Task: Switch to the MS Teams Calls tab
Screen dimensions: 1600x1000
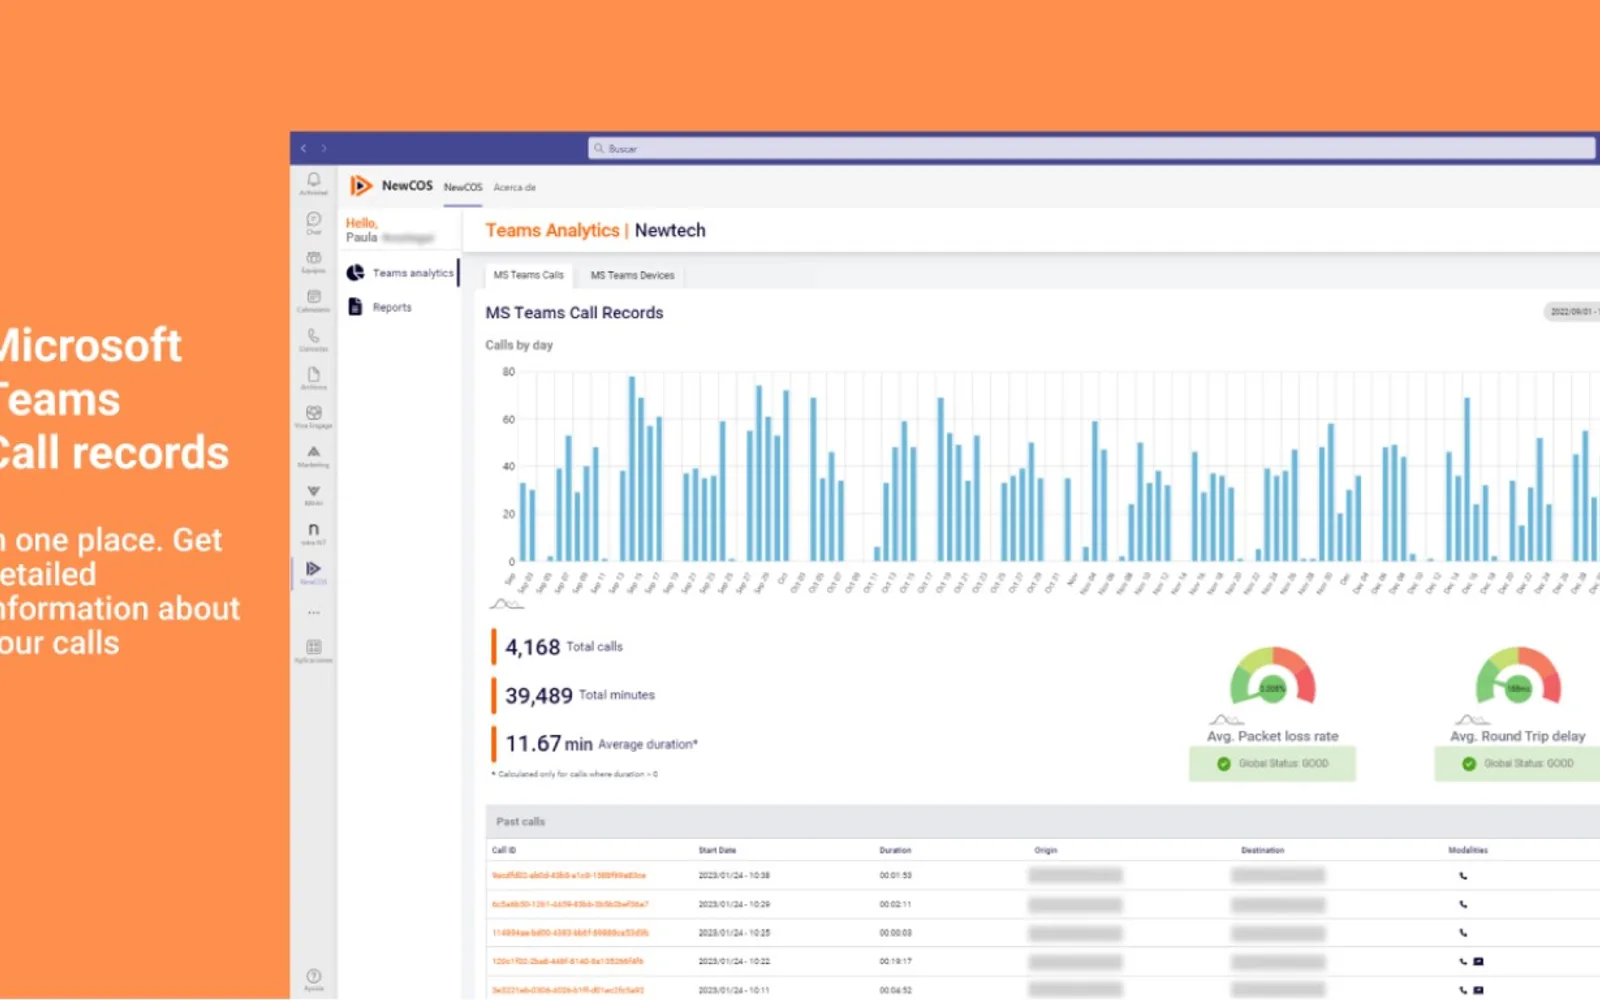Action: coord(528,275)
